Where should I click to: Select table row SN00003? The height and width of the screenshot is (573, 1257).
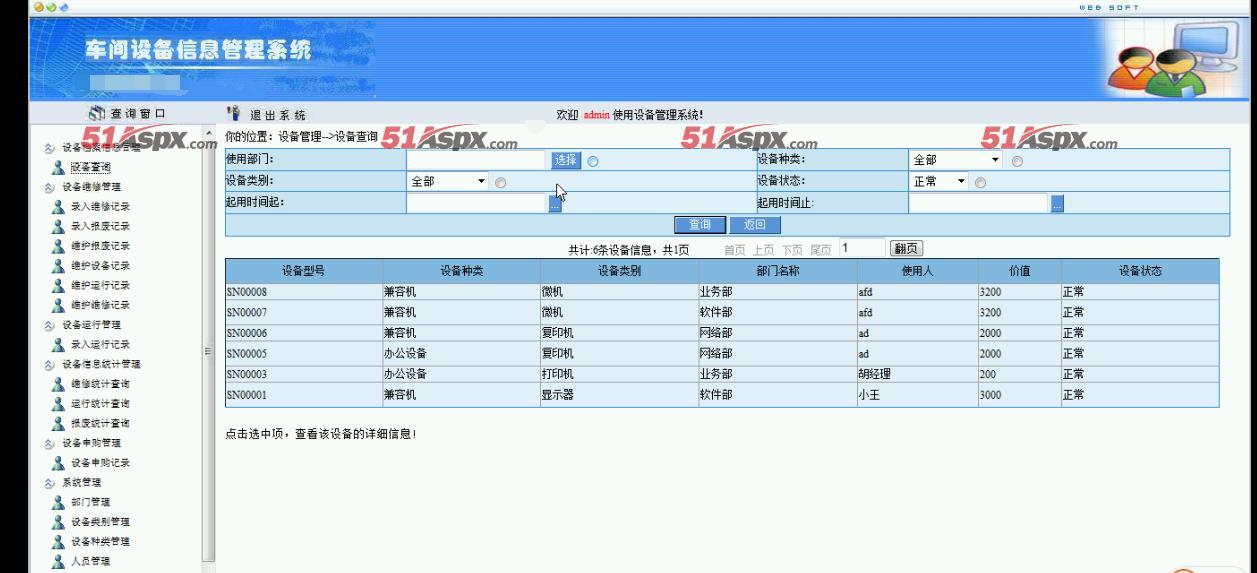pos(722,374)
